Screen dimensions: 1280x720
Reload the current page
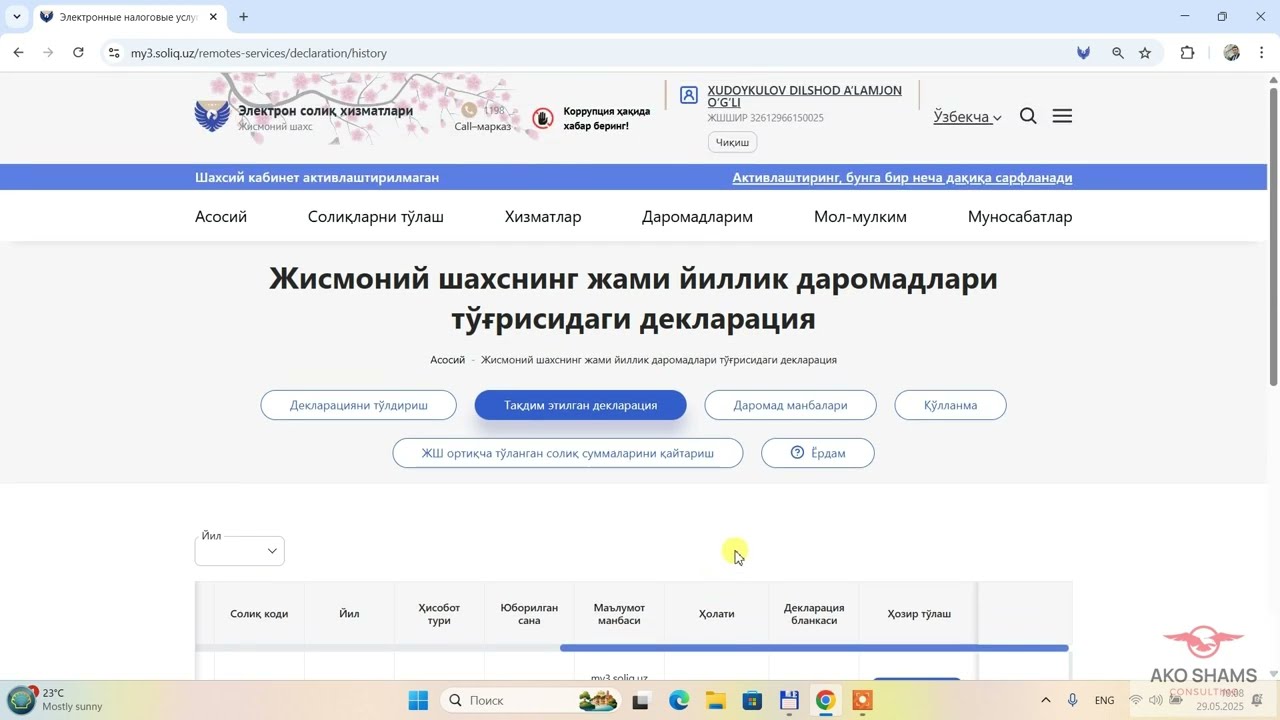[78, 53]
